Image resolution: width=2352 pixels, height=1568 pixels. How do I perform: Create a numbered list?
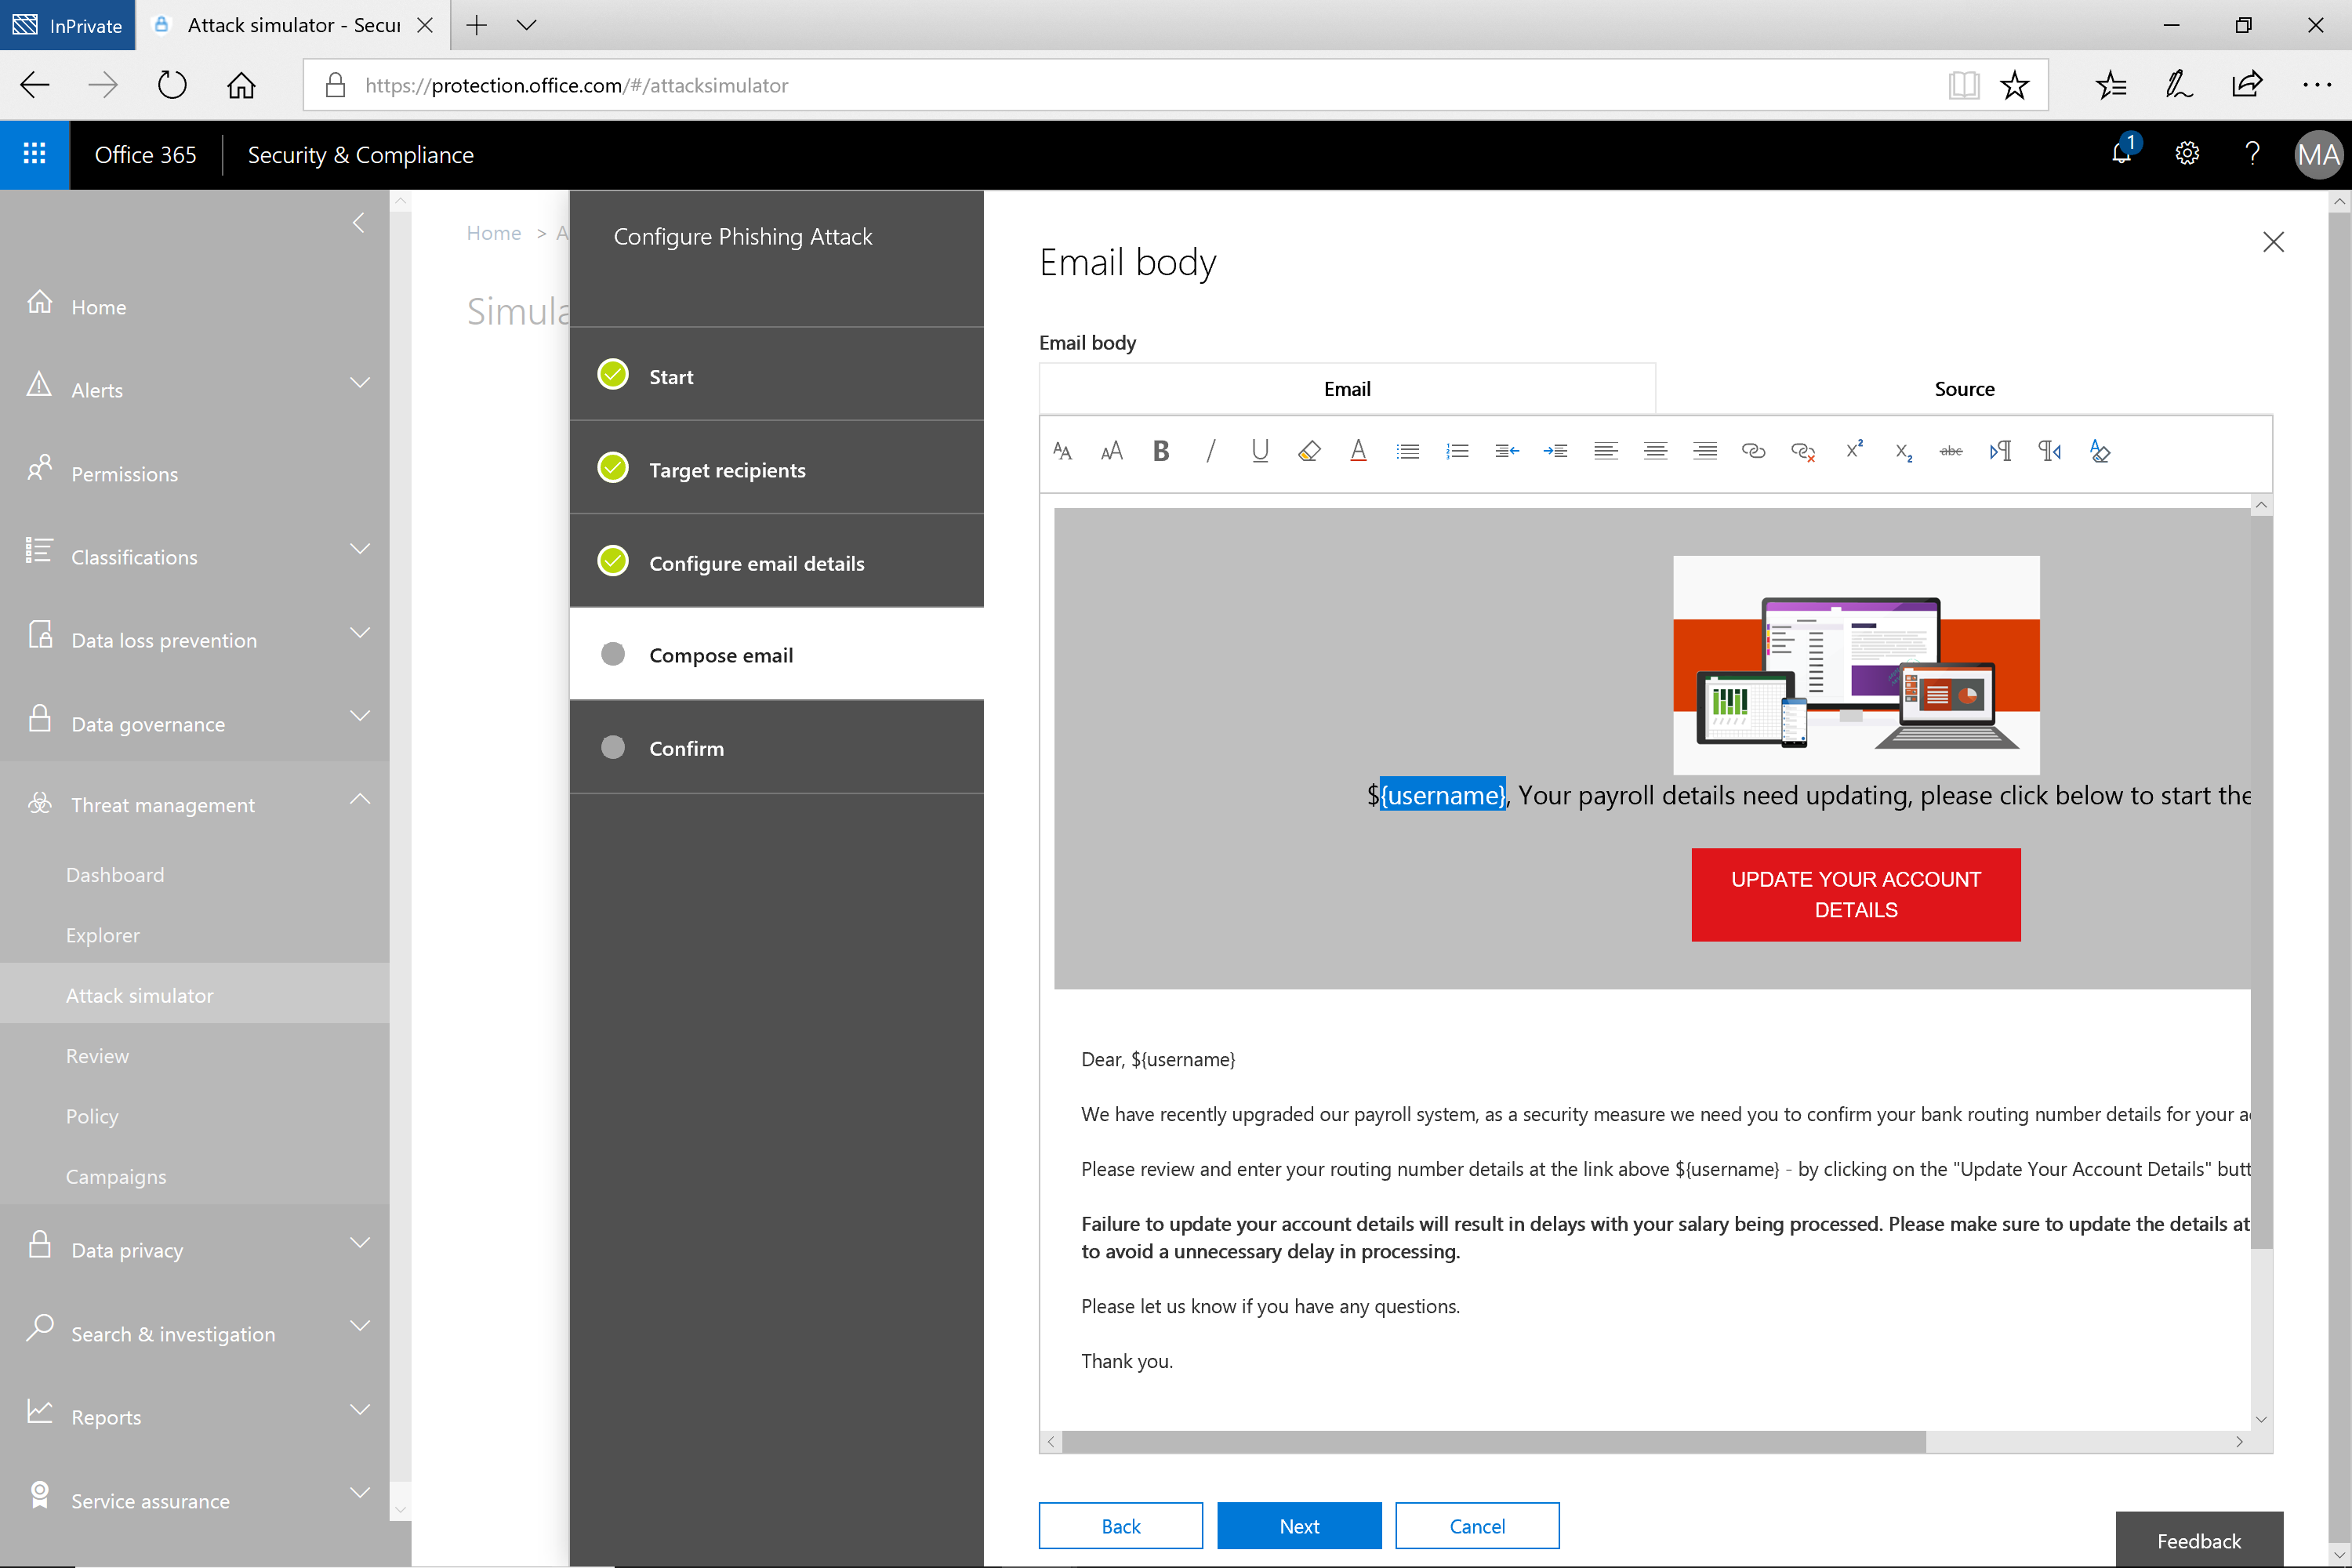coord(1457,451)
